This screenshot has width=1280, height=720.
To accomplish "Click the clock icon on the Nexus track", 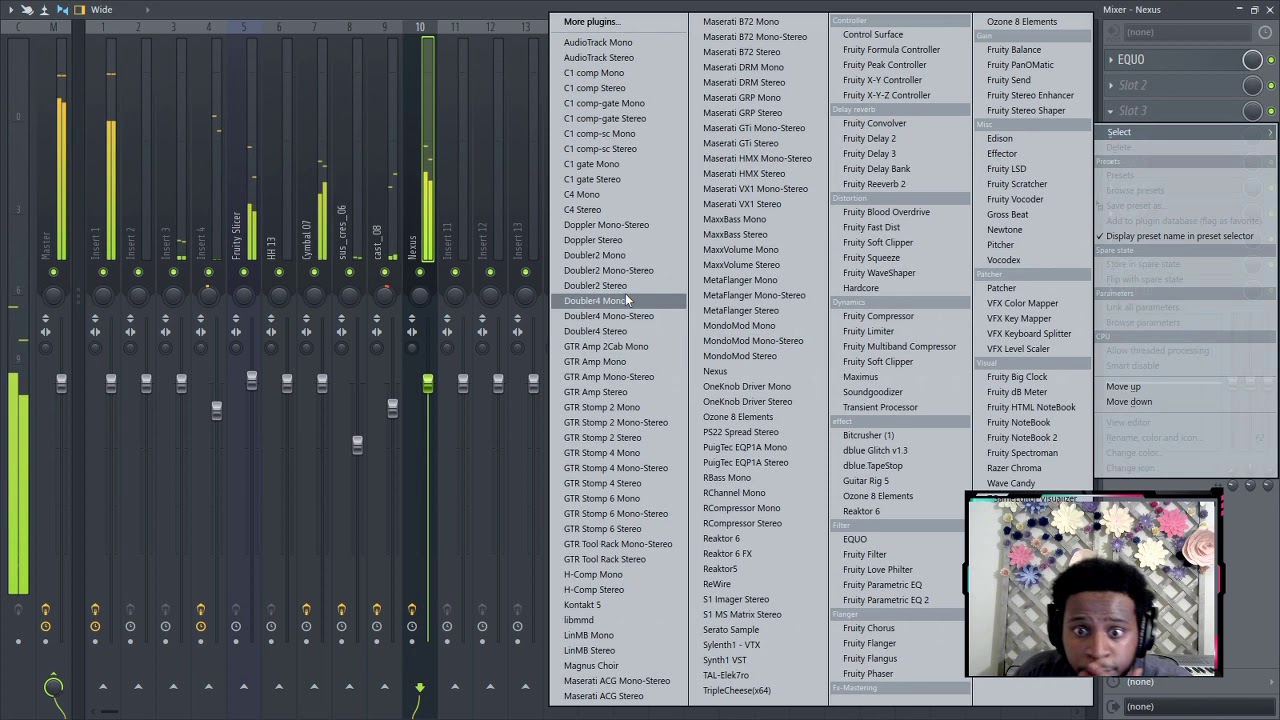I will tap(412, 627).
